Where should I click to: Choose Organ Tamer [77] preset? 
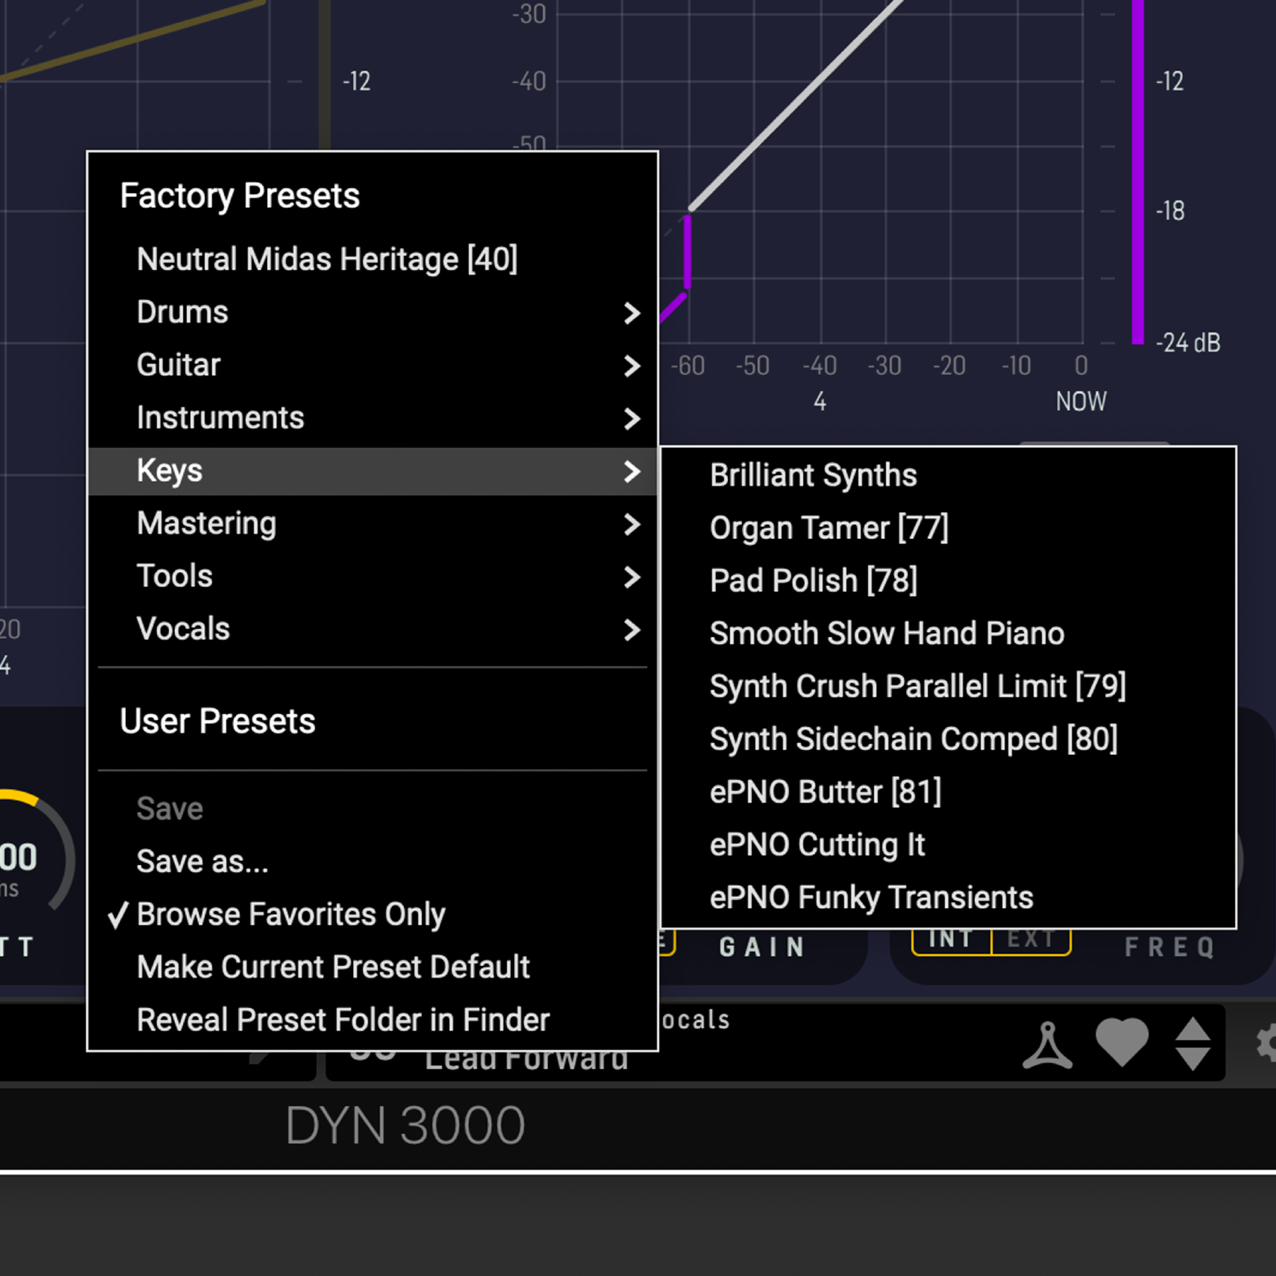point(948,528)
